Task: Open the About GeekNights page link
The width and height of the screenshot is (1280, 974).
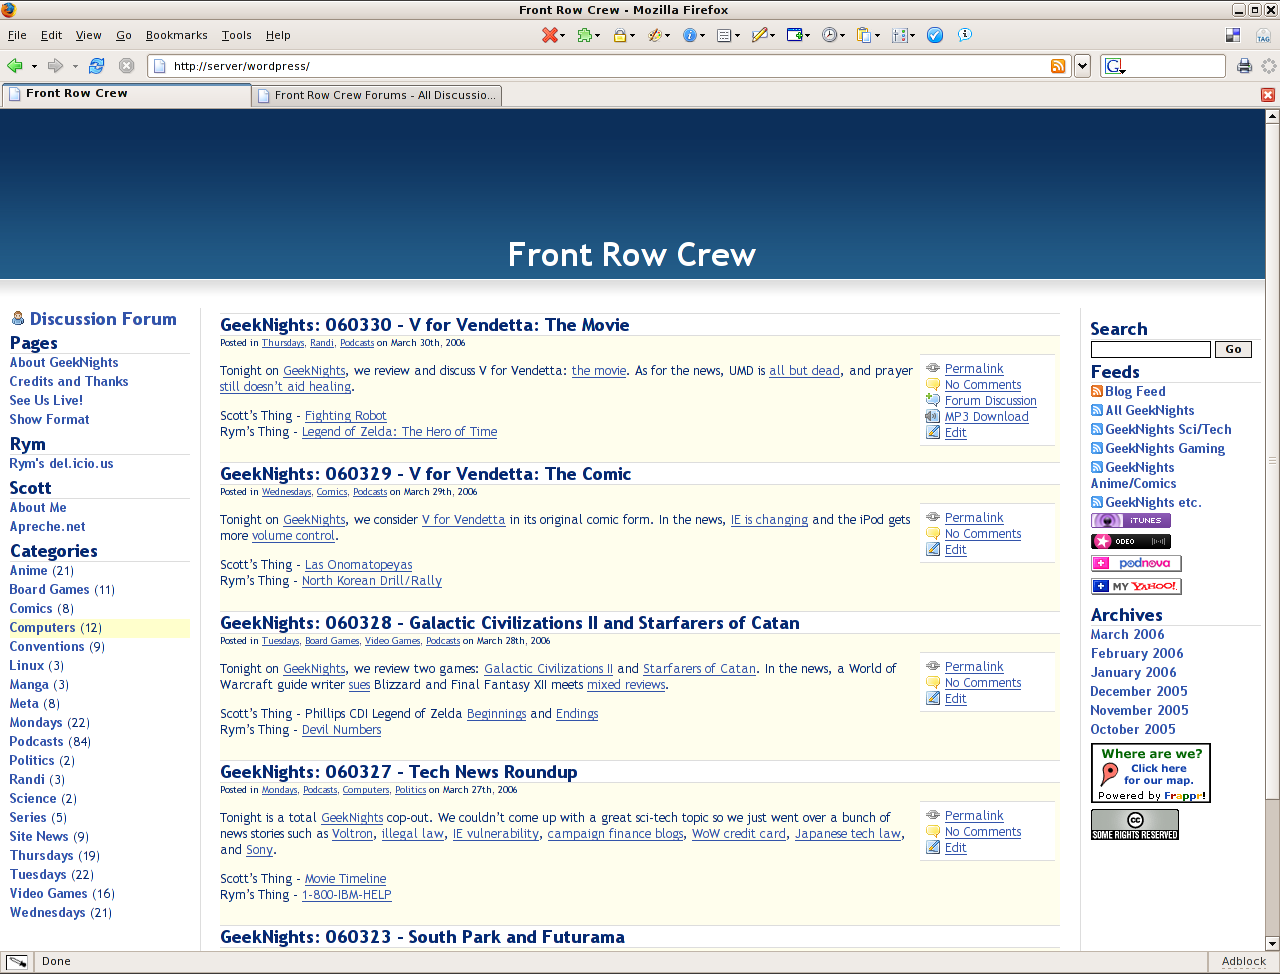Action: pos(64,363)
